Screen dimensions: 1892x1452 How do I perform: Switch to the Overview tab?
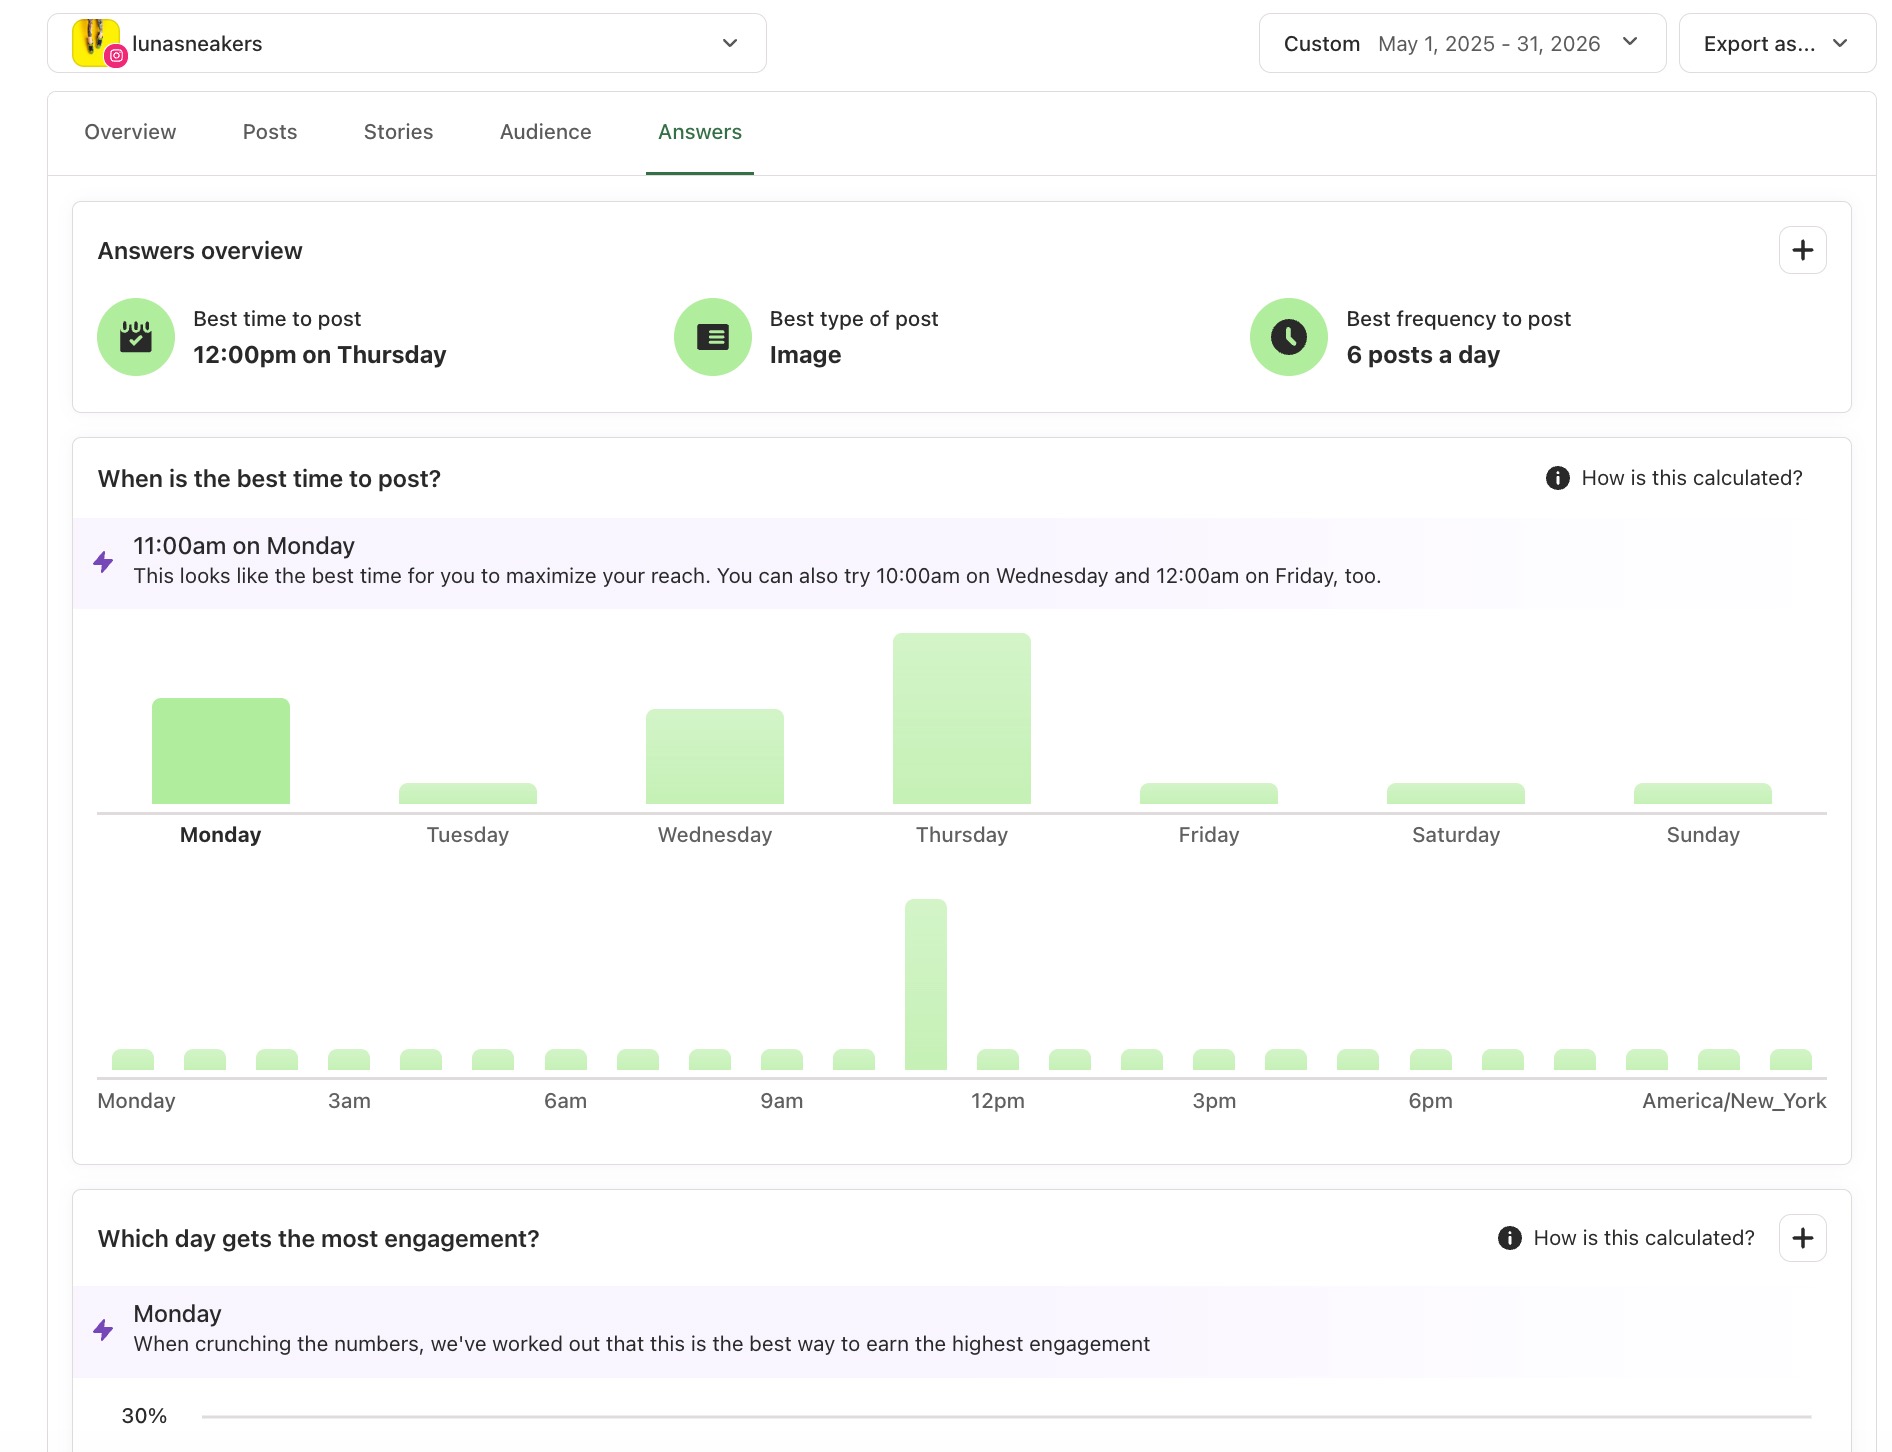coord(130,132)
